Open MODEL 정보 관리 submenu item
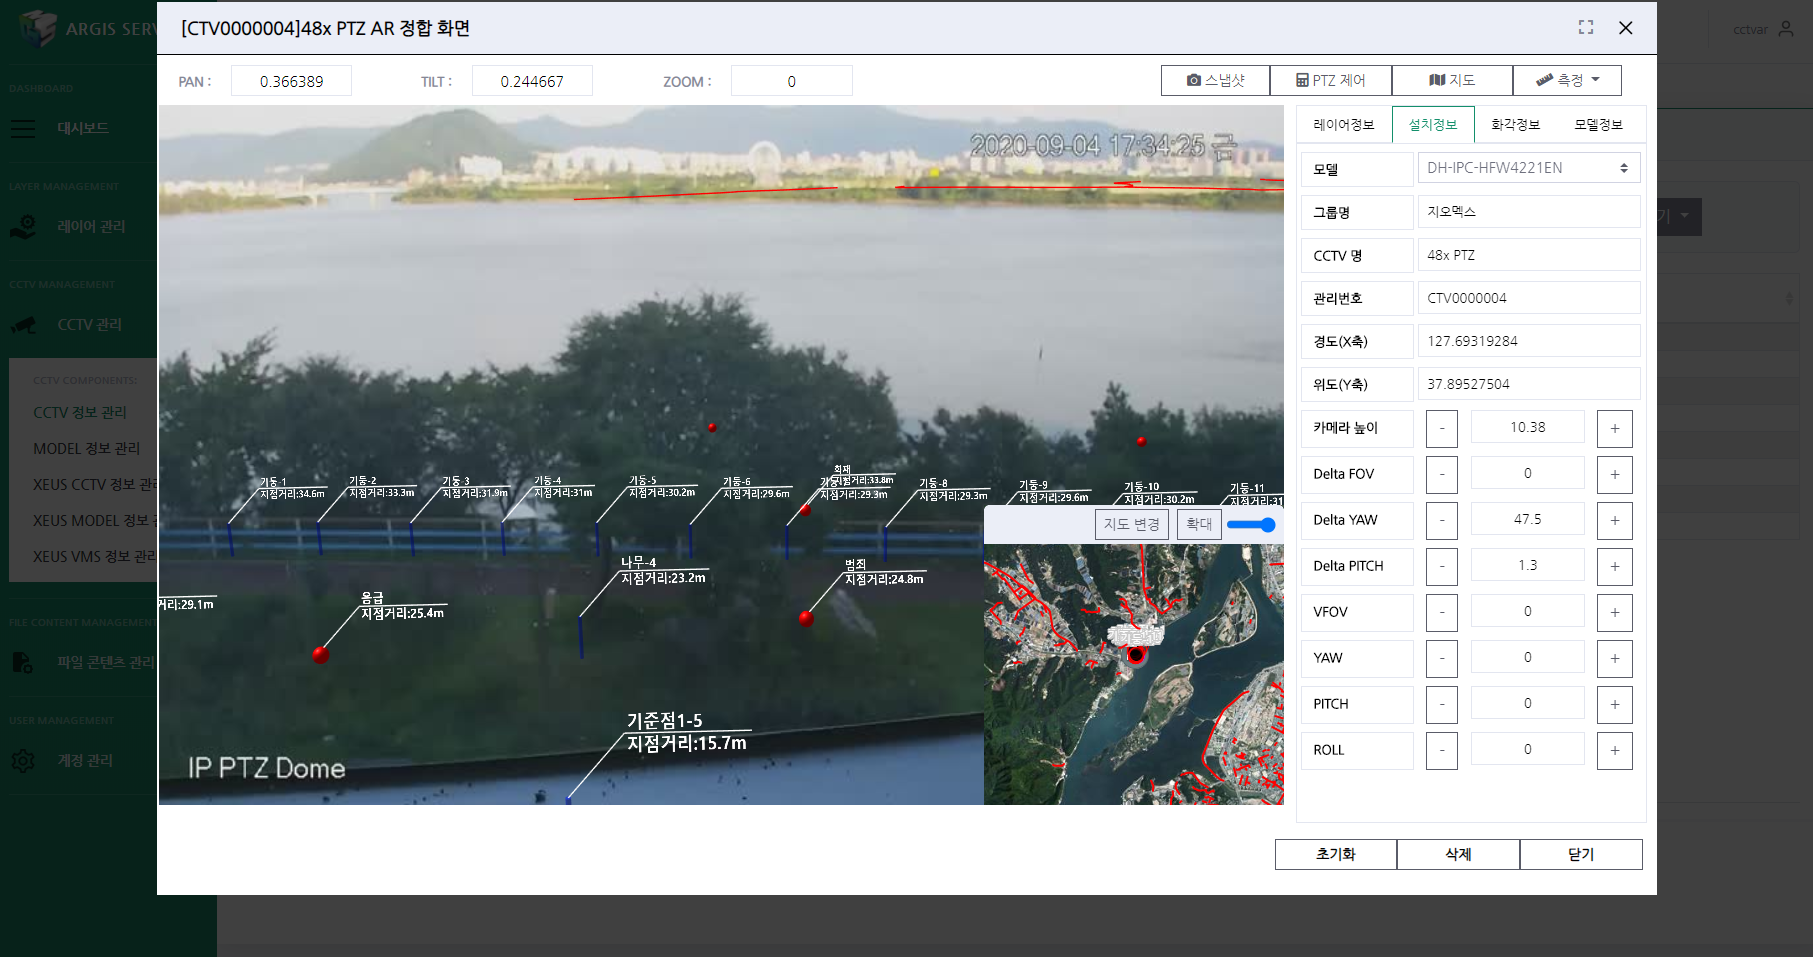This screenshot has height=957, width=1813. [87, 448]
